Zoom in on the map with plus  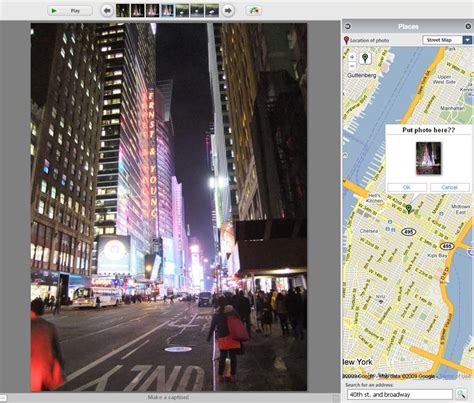pyautogui.click(x=352, y=57)
